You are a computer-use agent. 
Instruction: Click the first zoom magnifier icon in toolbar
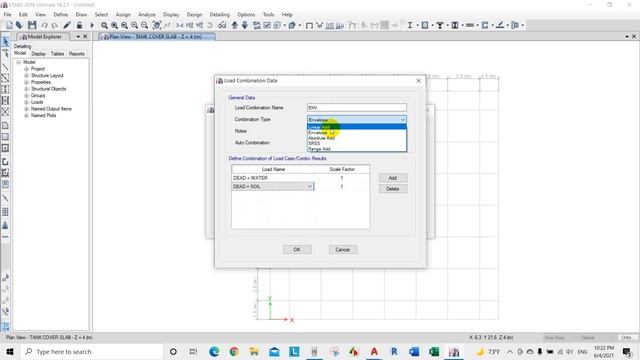tap(104, 25)
